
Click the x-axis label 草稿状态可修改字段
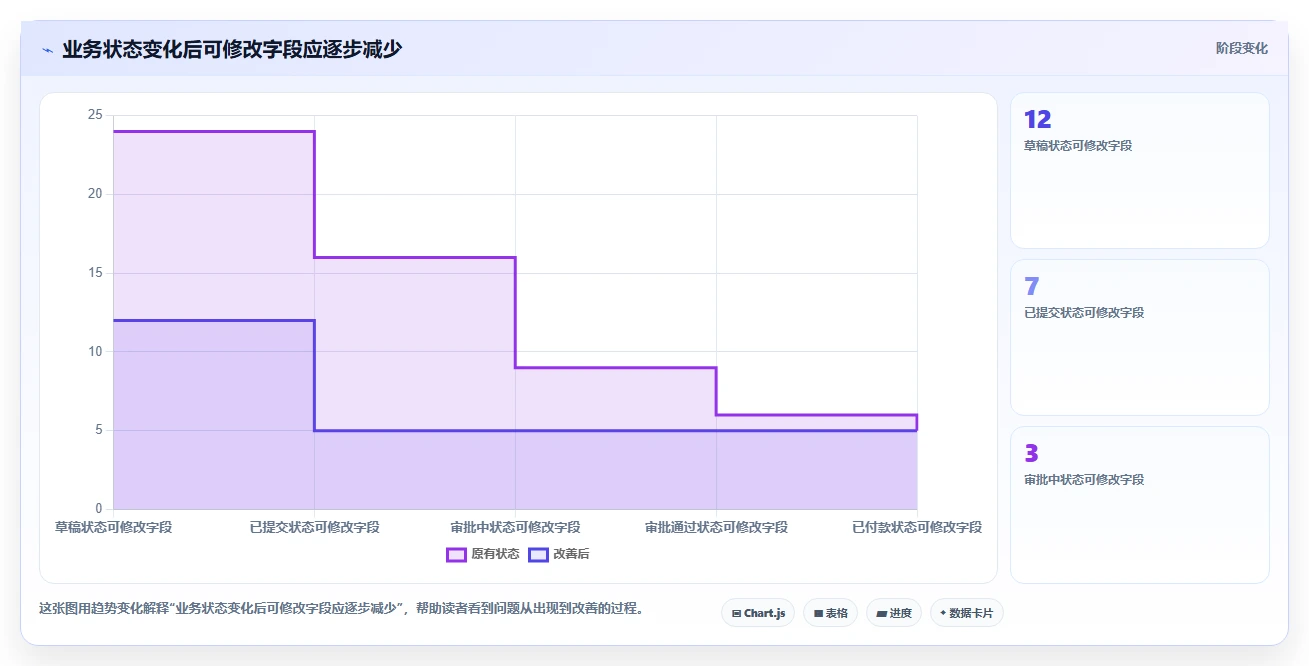coord(113,527)
